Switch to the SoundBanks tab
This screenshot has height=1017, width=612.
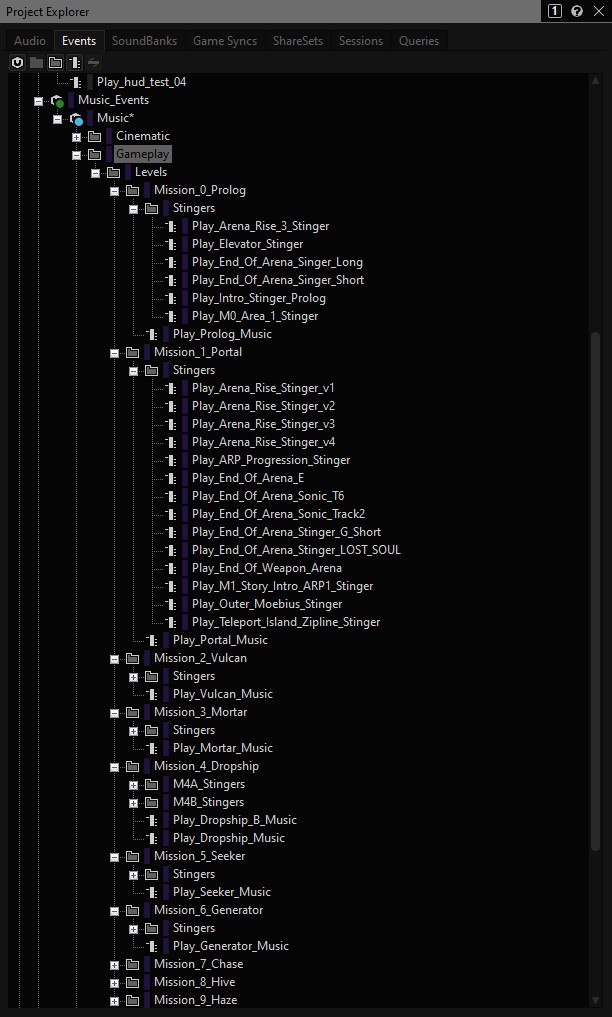tap(144, 41)
